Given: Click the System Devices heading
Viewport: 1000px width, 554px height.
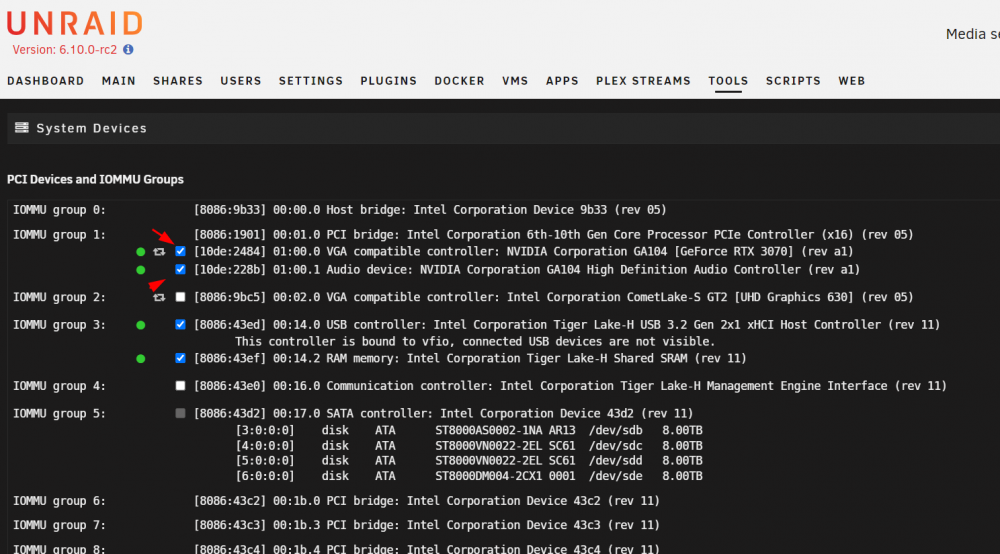Looking at the screenshot, I should (91, 128).
